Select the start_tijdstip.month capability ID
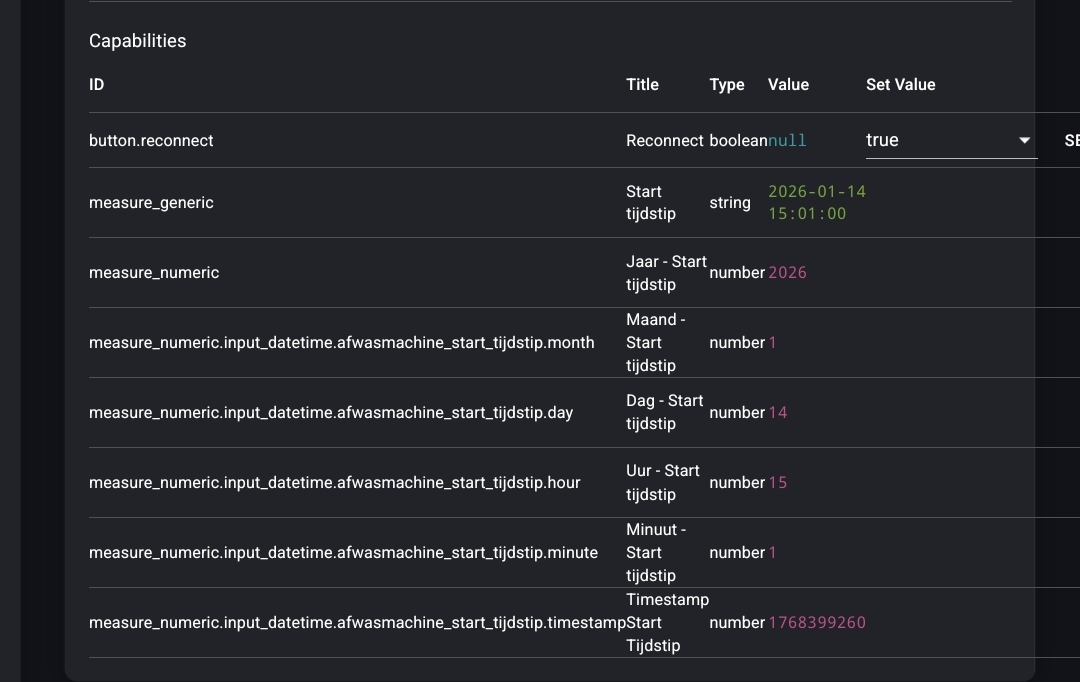Screen dimensions: 1080x682 (341, 343)
